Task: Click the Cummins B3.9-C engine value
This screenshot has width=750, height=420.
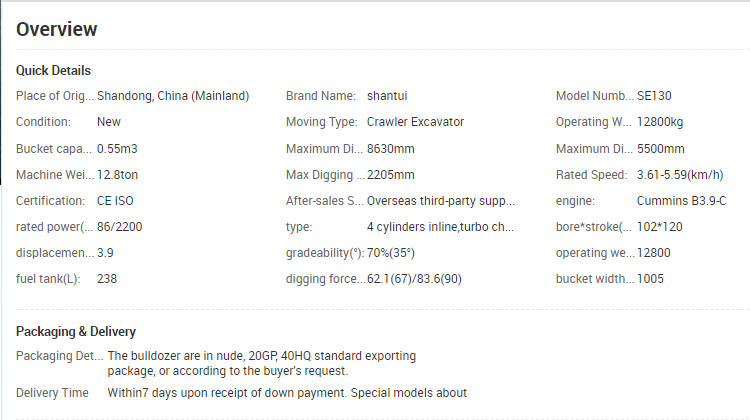Action: pos(681,201)
